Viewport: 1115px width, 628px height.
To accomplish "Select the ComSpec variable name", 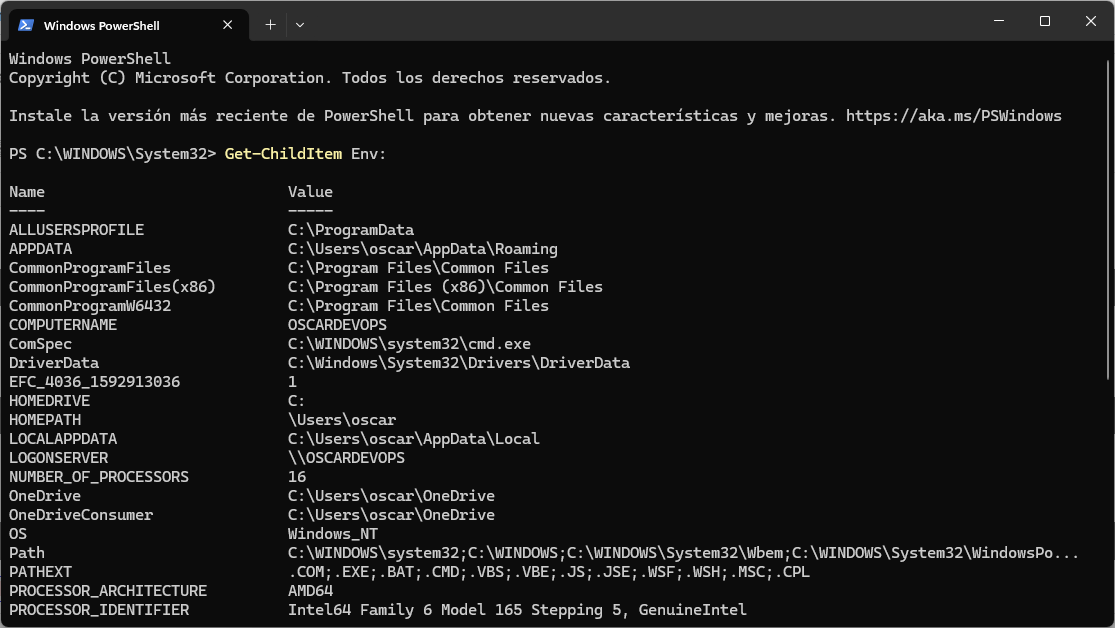I will coord(41,344).
